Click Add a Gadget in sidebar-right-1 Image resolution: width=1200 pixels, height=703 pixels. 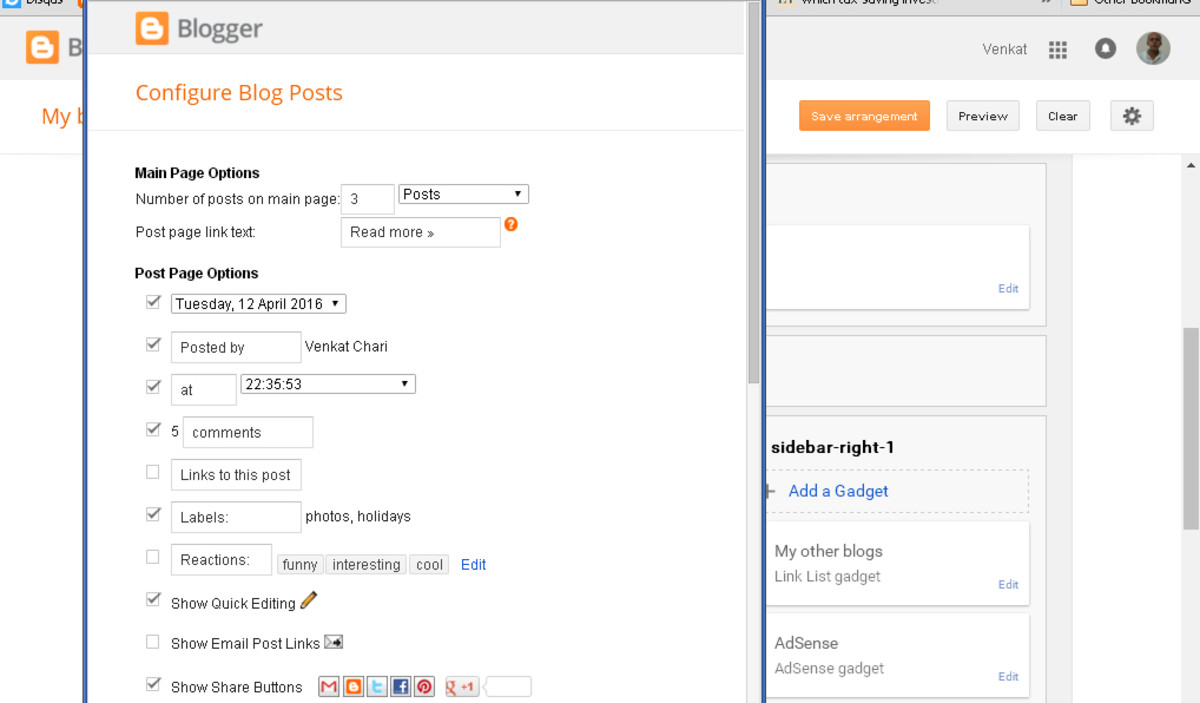pos(839,491)
